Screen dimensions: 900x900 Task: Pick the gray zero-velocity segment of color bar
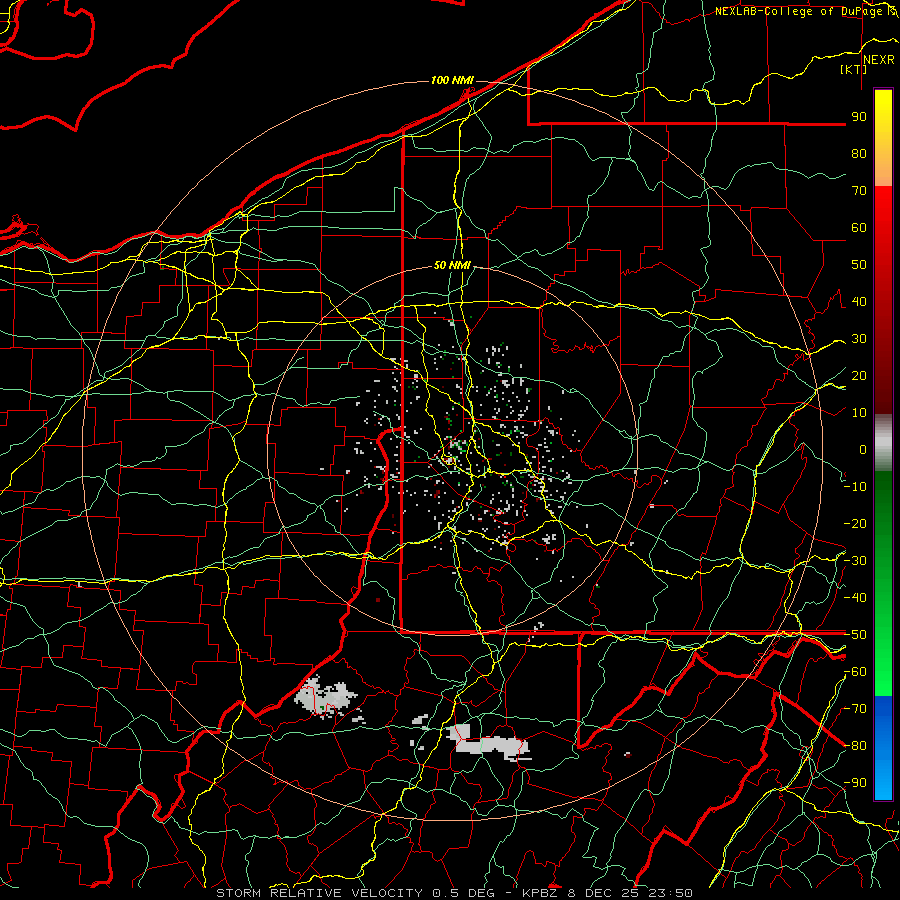(x=883, y=443)
